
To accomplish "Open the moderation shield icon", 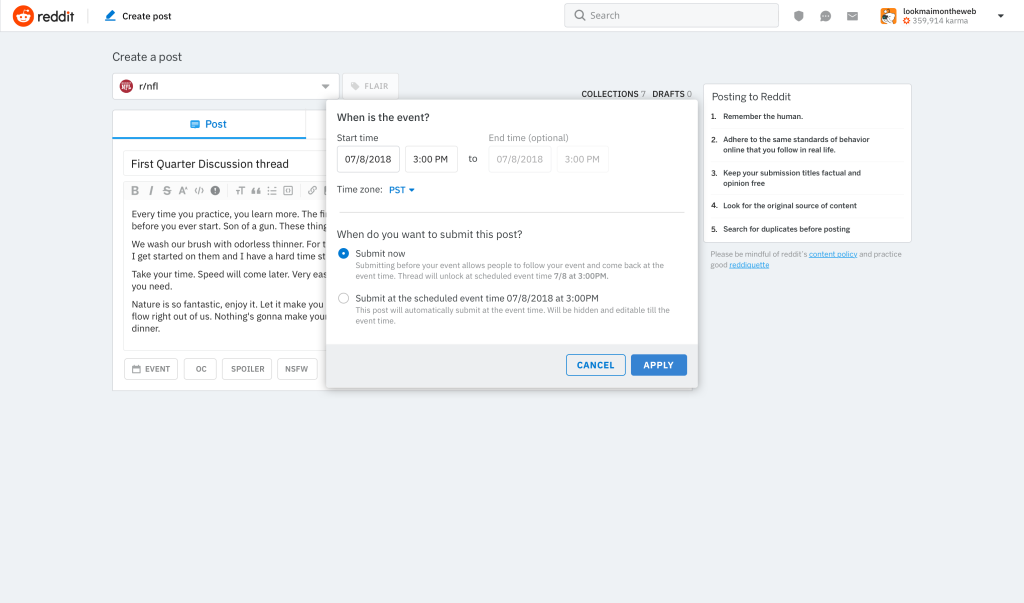I will (x=798, y=16).
